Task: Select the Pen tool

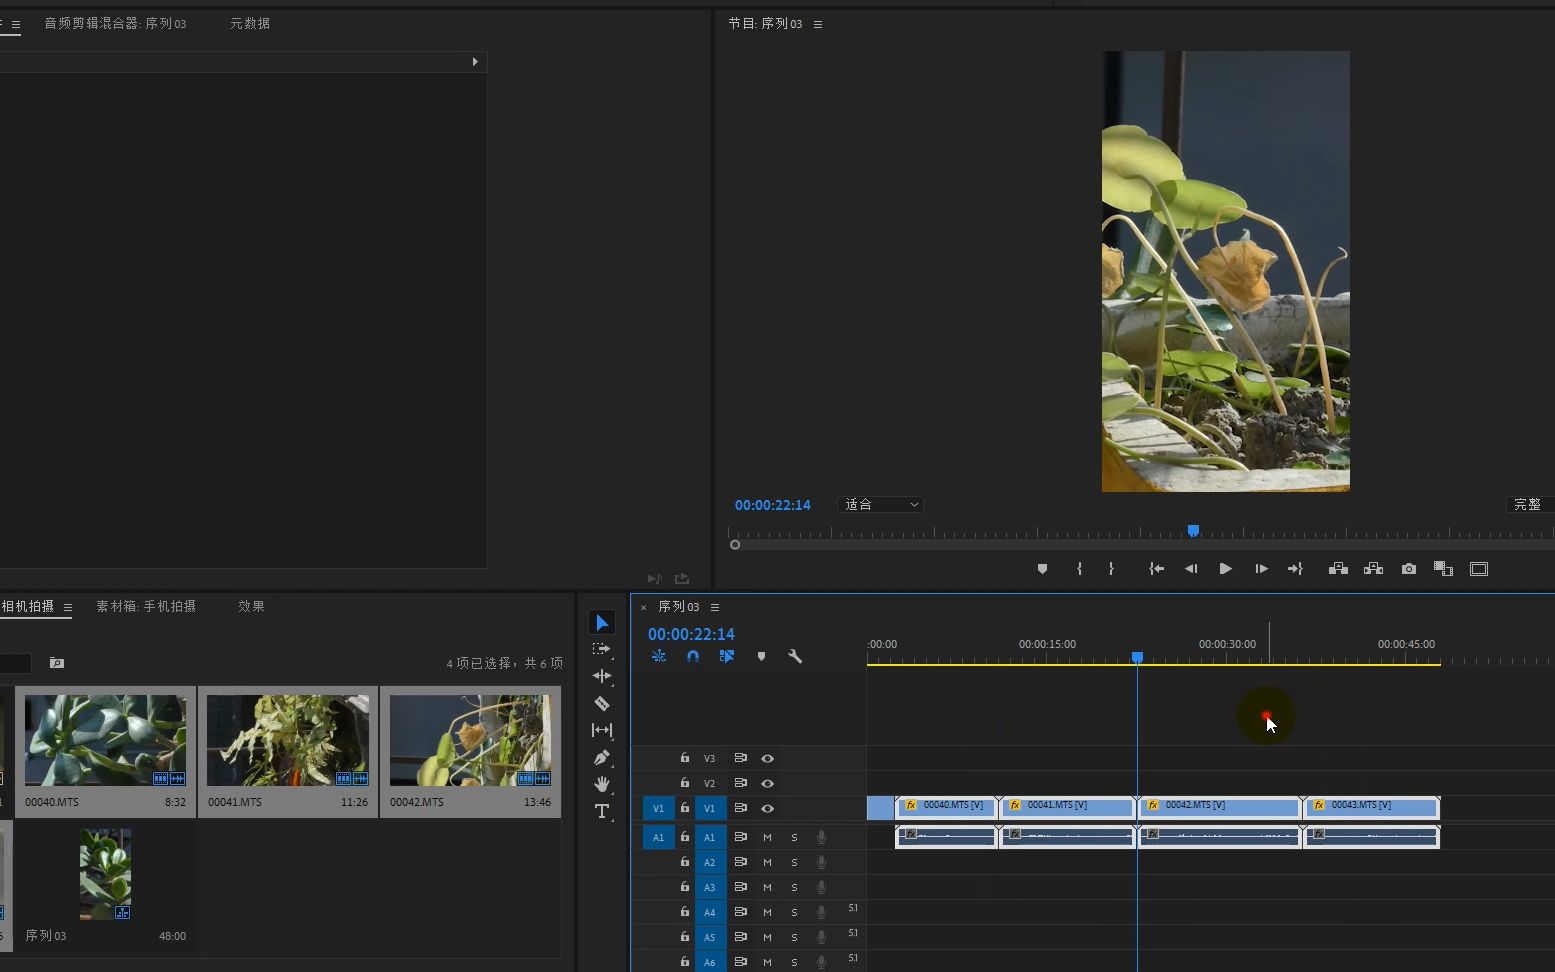Action: coord(602,757)
